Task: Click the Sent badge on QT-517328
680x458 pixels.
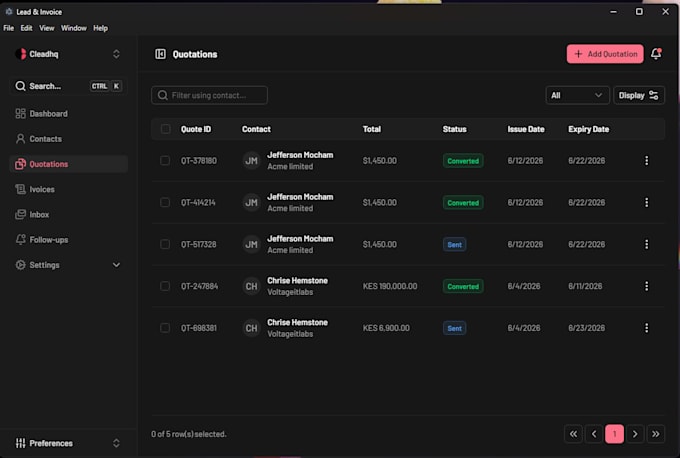Action: tap(454, 245)
